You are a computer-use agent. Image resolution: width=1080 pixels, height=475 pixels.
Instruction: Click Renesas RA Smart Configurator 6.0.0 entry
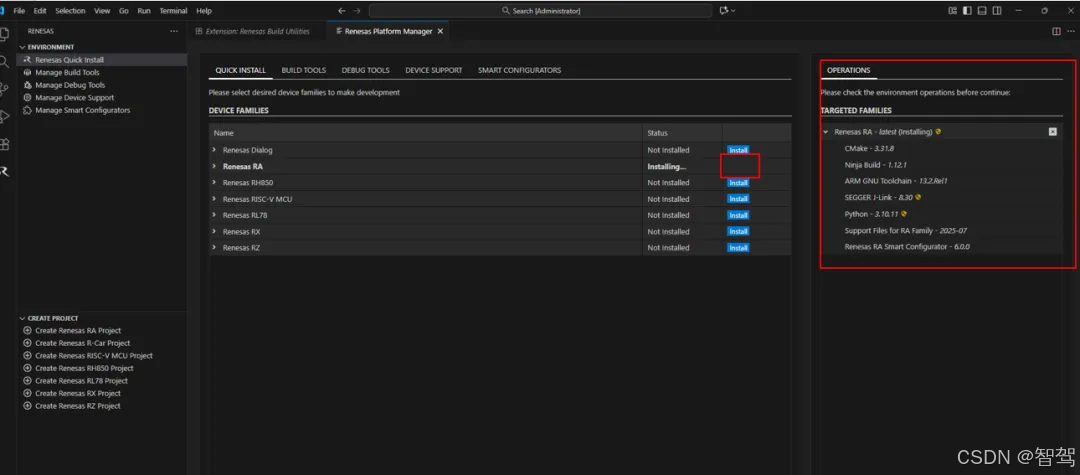click(x=907, y=246)
